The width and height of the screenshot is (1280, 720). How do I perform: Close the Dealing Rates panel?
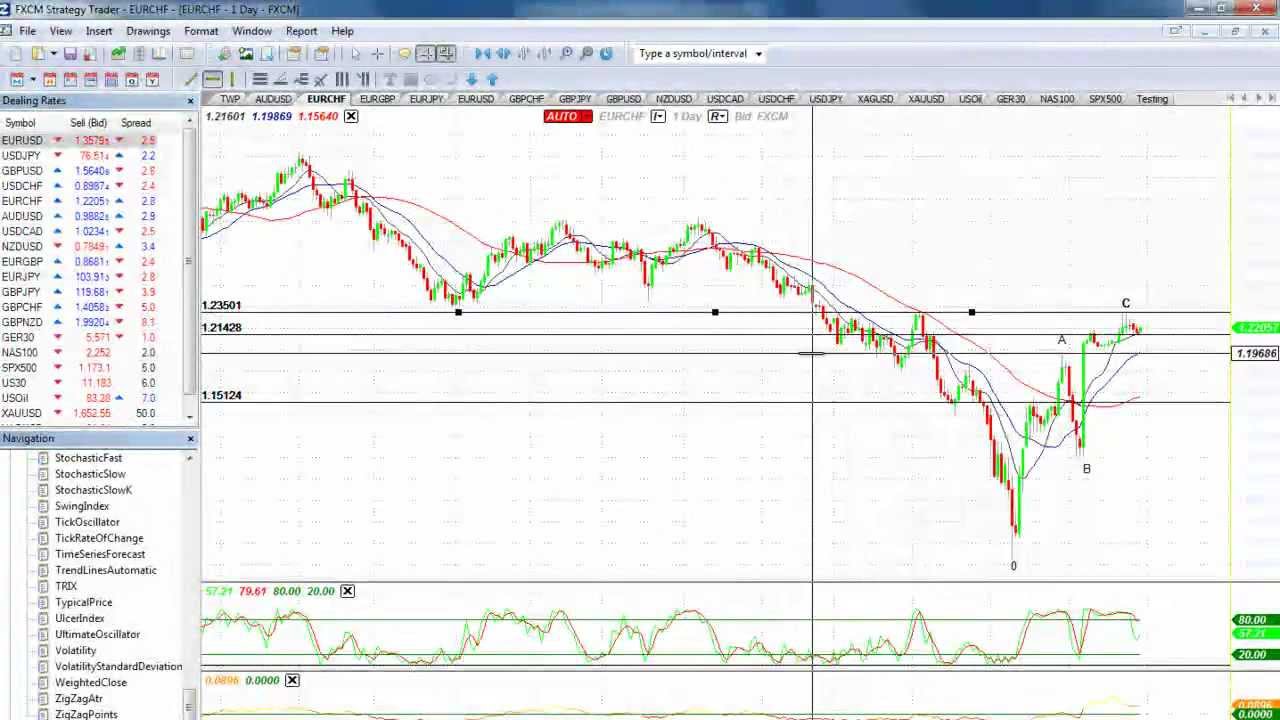pos(190,101)
